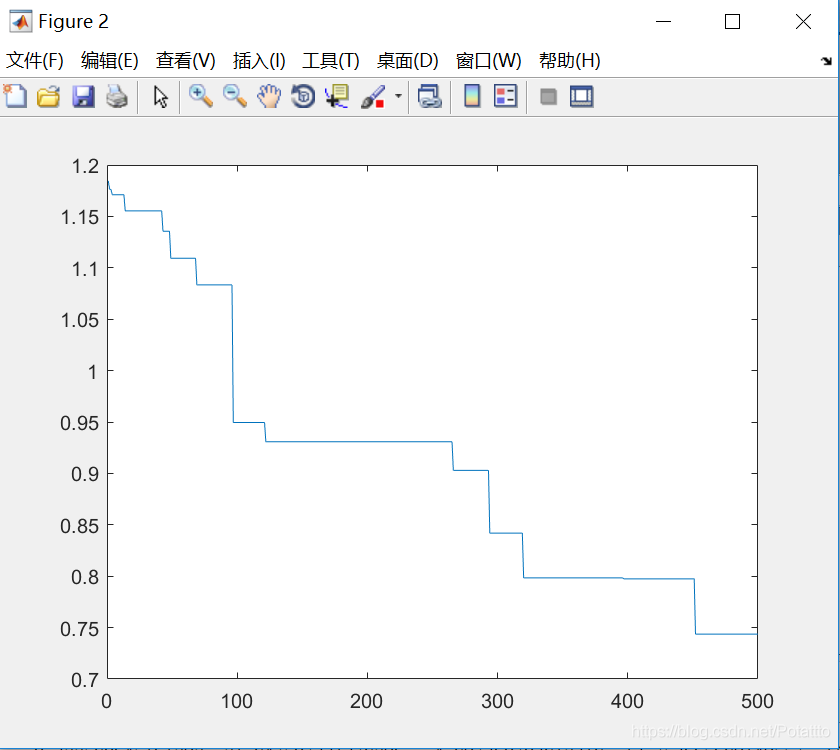Image resolution: width=840 pixels, height=750 pixels.
Task: Select the Data Cursor tool
Action: click(337, 96)
